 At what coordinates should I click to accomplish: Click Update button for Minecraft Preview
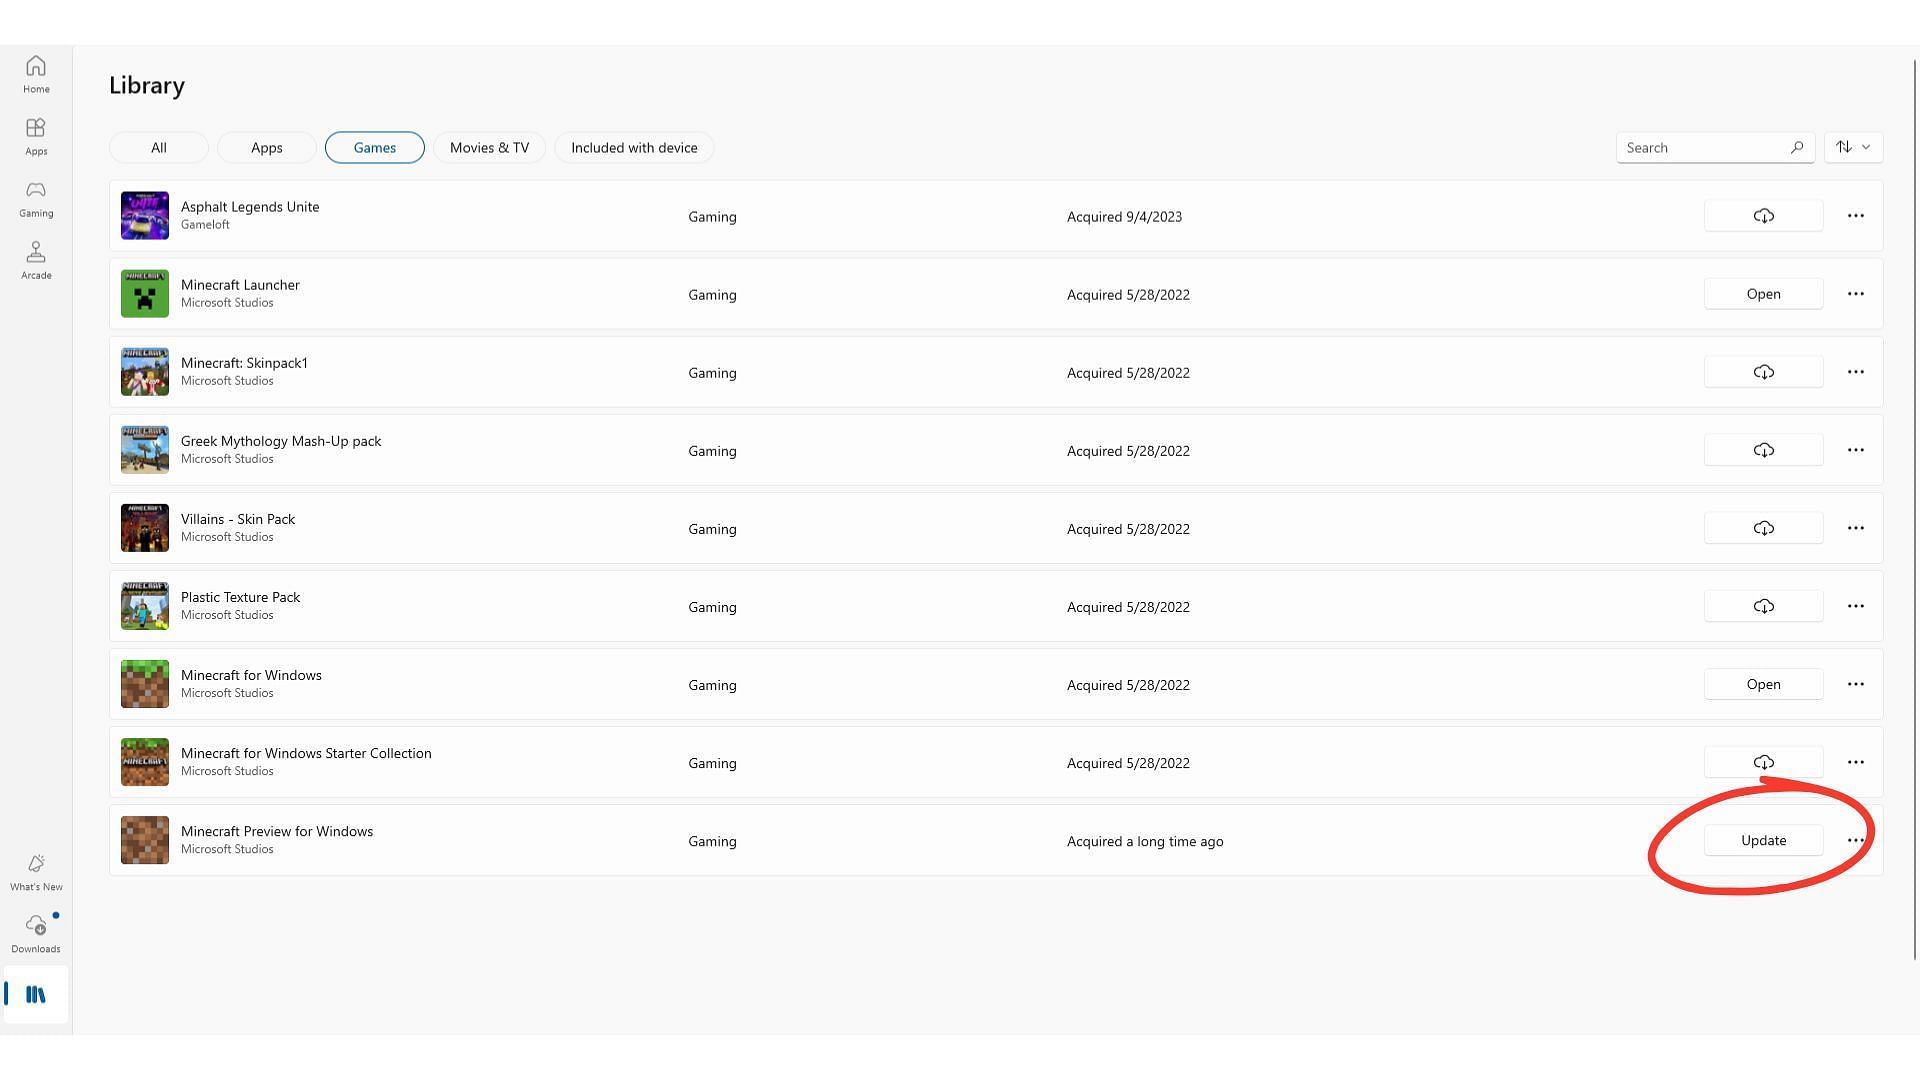click(x=1763, y=840)
